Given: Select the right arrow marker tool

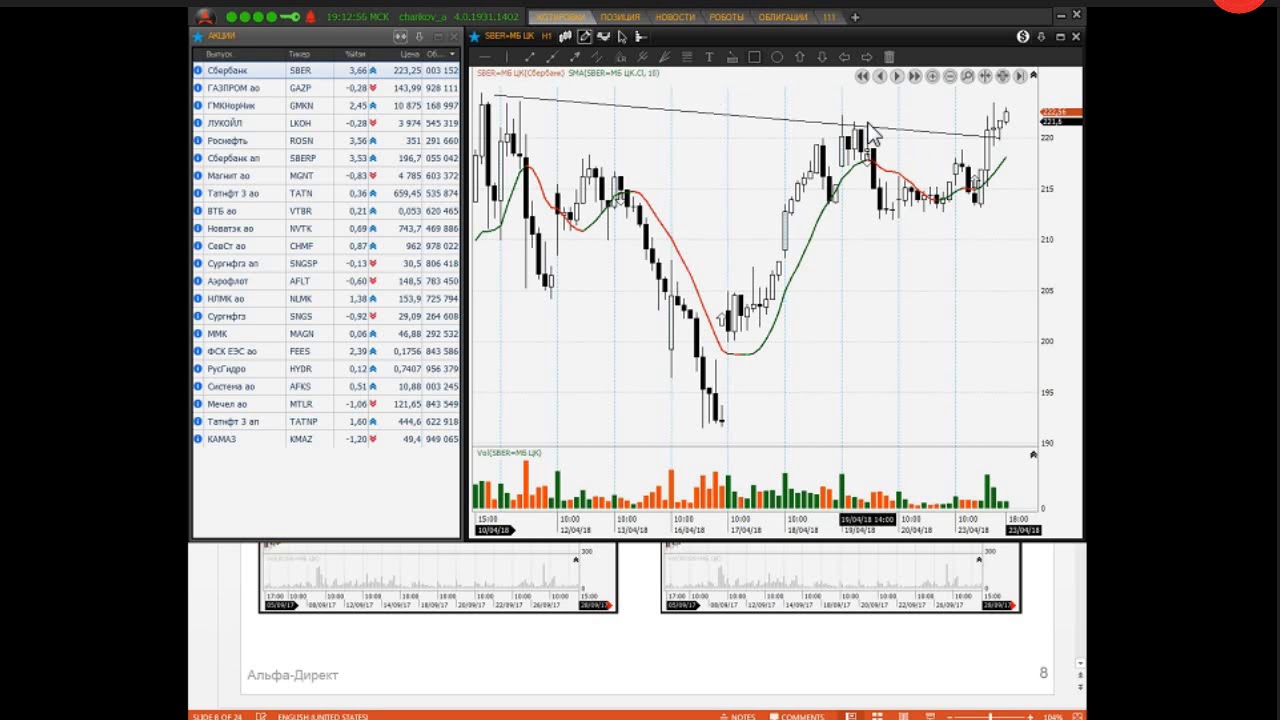Looking at the screenshot, I should pos(867,57).
